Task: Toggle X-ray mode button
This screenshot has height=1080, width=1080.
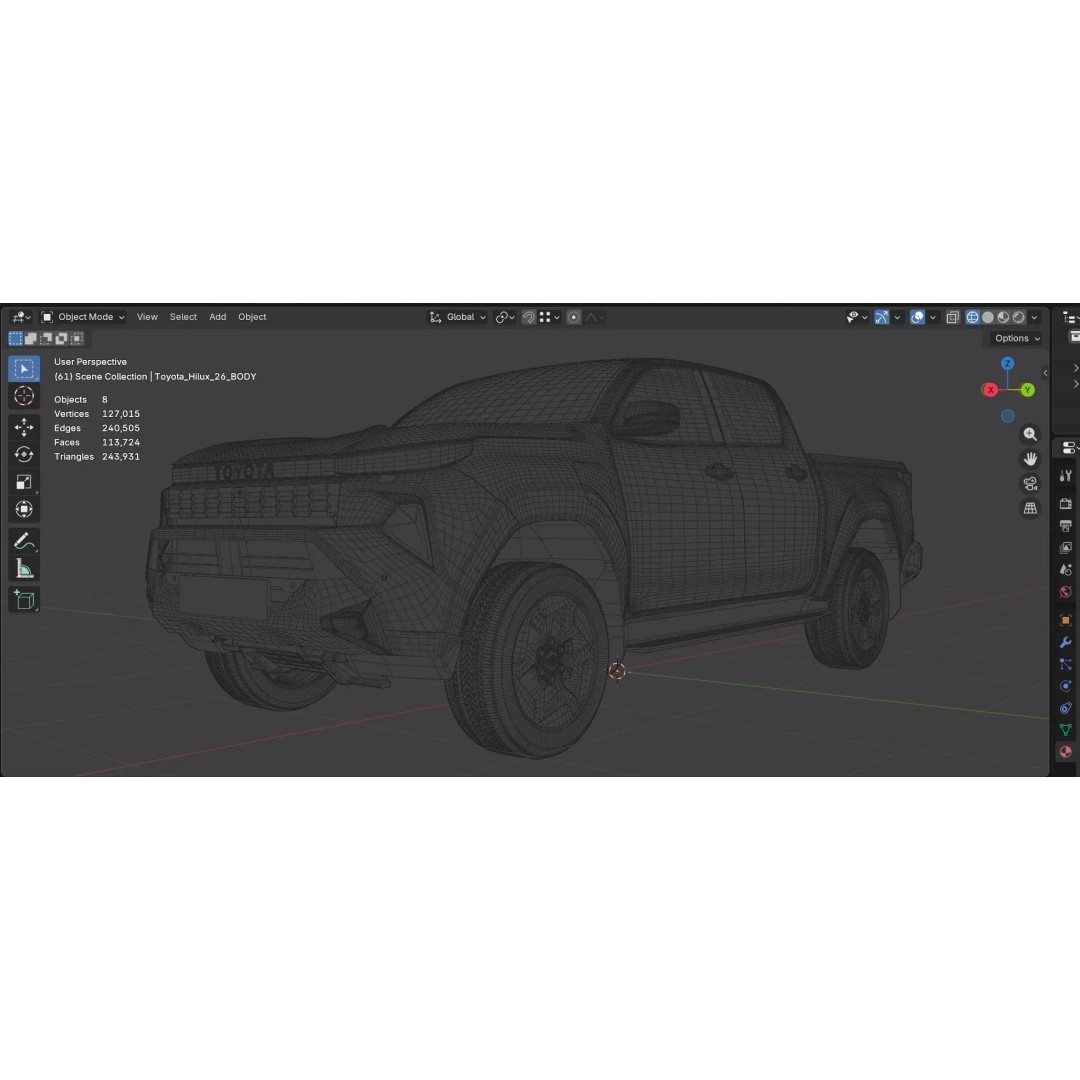Action: pos(953,318)
